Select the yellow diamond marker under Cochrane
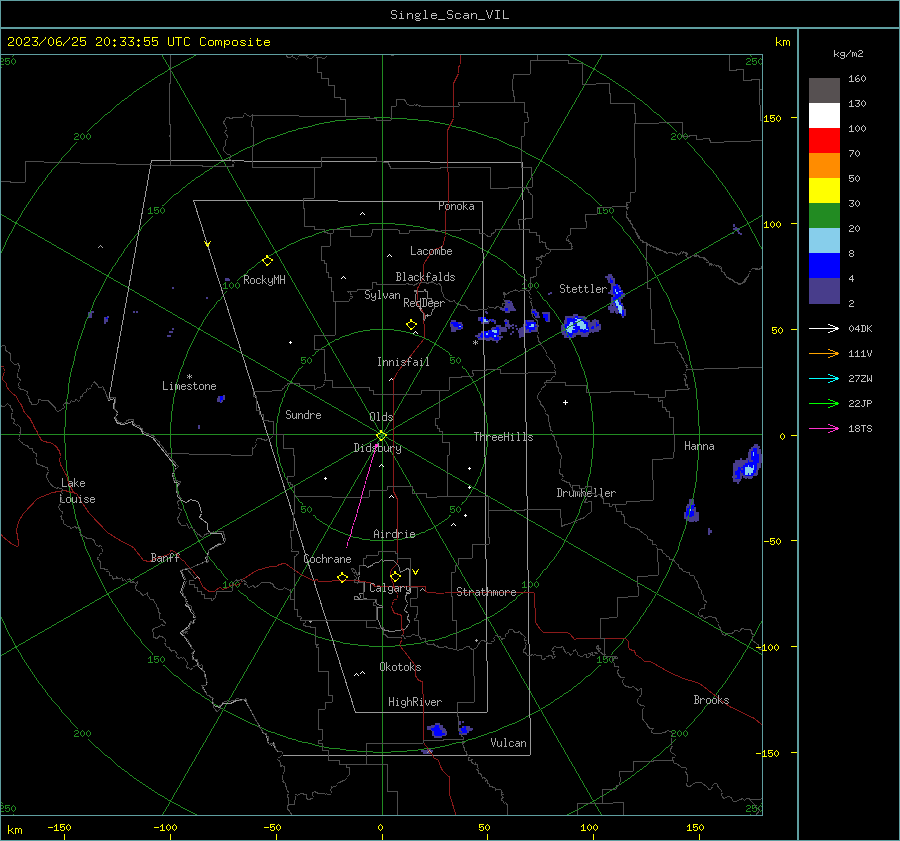Image resolution: width=900 pixels, height=841 pixels. [x=342, y=577]
